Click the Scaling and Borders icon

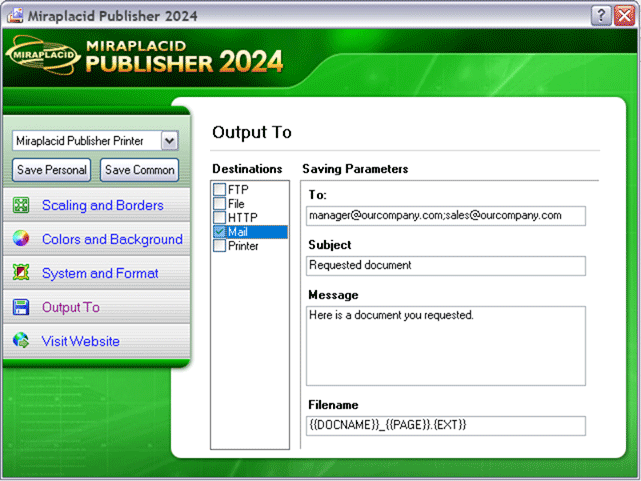20,206
